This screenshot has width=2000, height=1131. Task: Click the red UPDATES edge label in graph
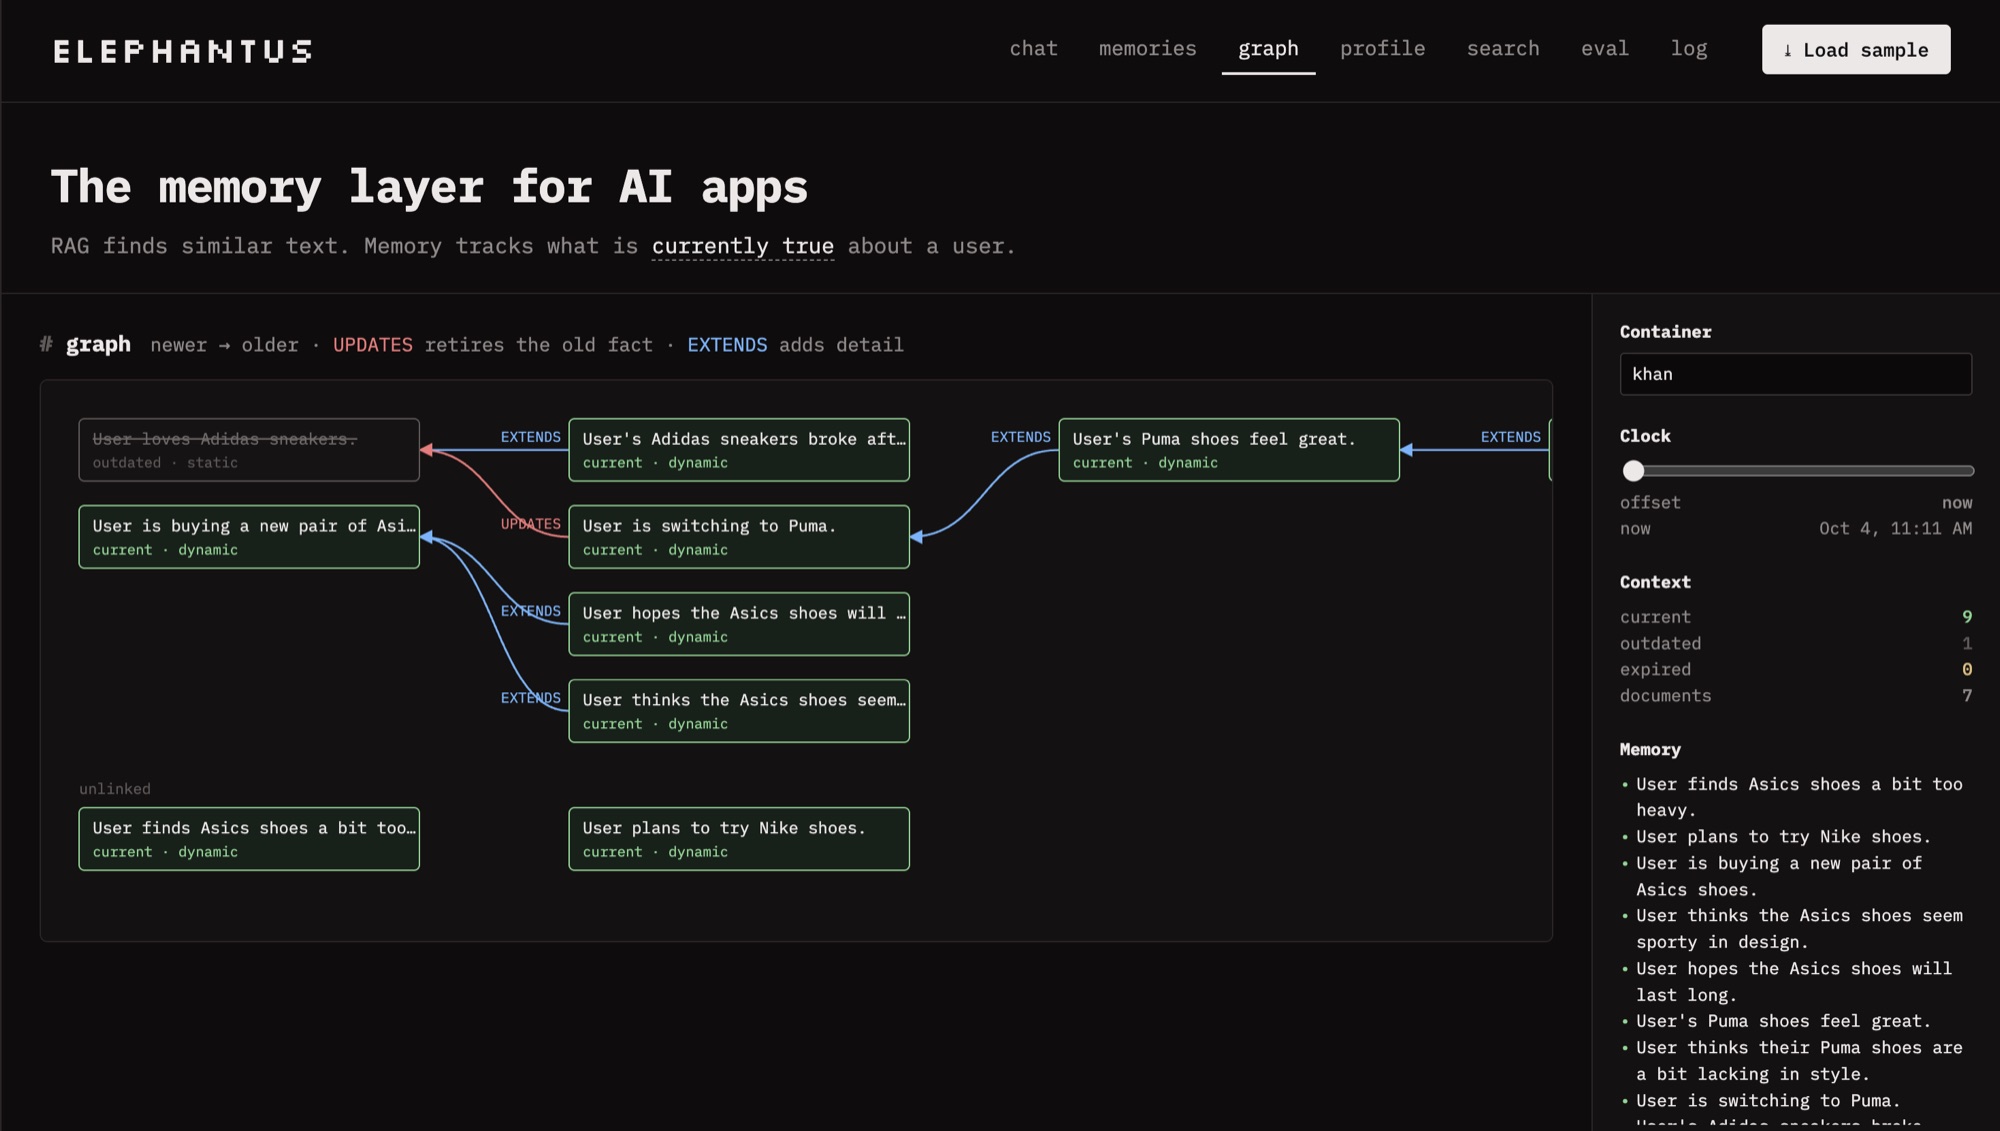tap(531, 524)
